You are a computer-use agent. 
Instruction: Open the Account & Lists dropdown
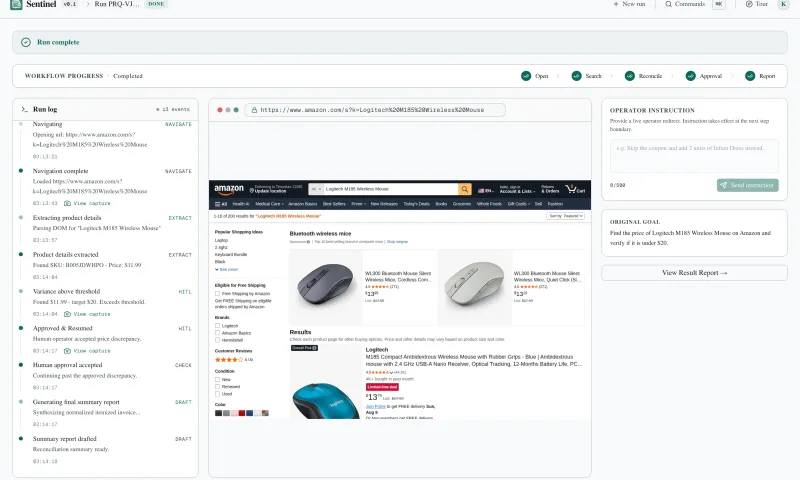(x=517, y=189)
